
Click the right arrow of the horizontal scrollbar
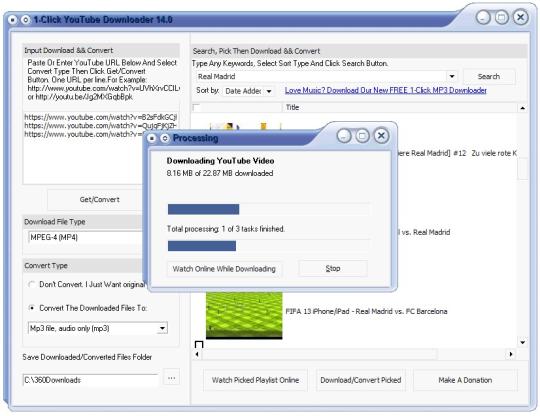click(511, 354)
